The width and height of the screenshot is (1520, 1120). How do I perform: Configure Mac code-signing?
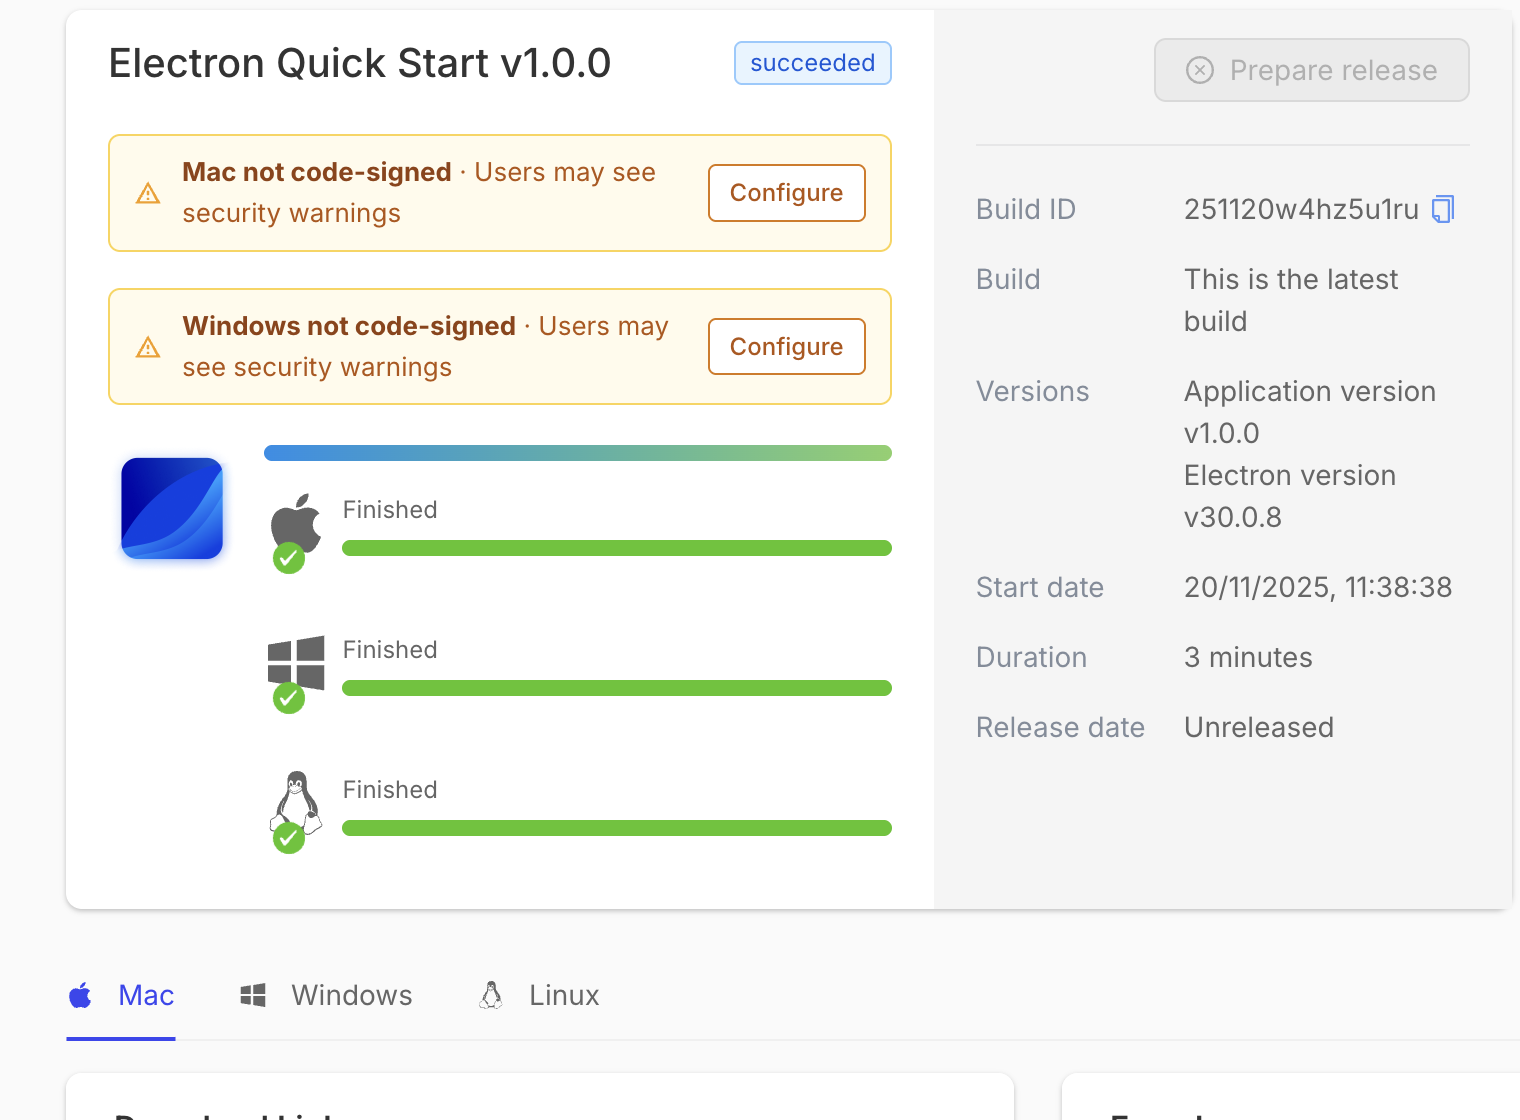[787, 193]
